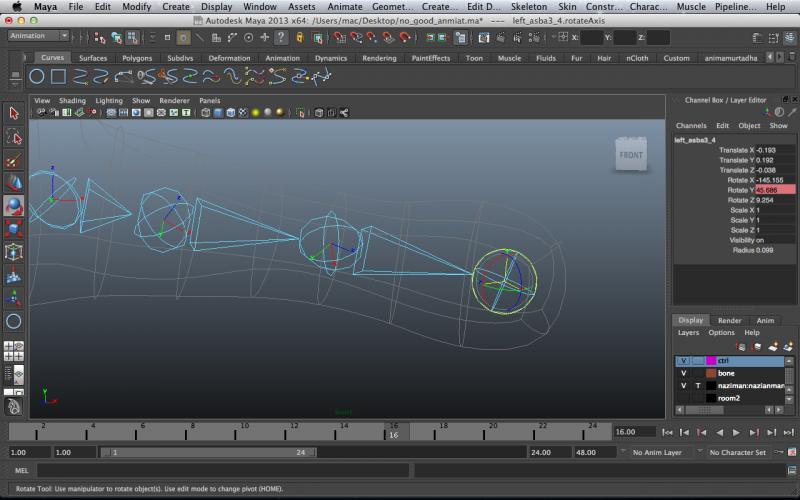Pick the Rotate tool in toolbox
Image resolution: width=800 pixels, height=500 pixels.
[x=14, y=206]
